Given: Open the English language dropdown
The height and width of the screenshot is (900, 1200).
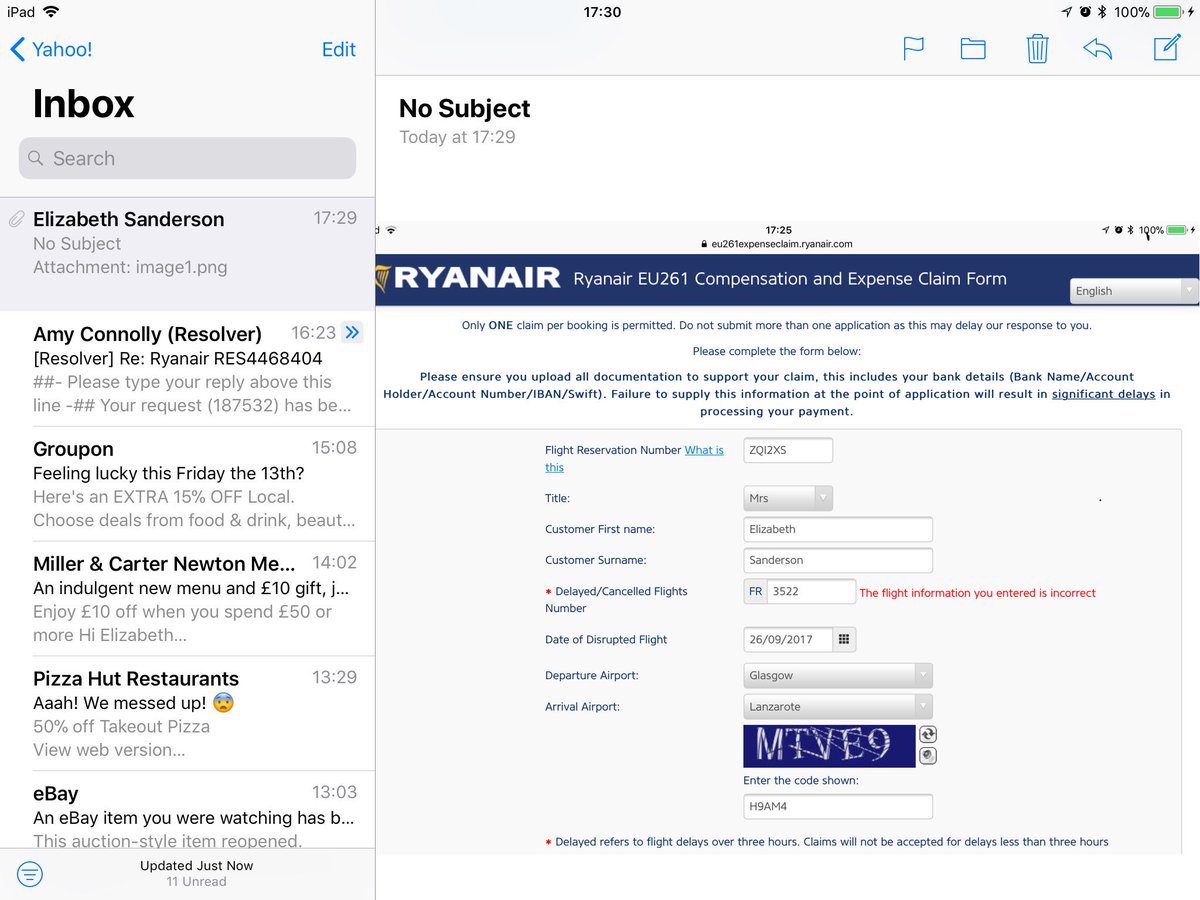Looking at the screenshot, I should pos(1134,291).
